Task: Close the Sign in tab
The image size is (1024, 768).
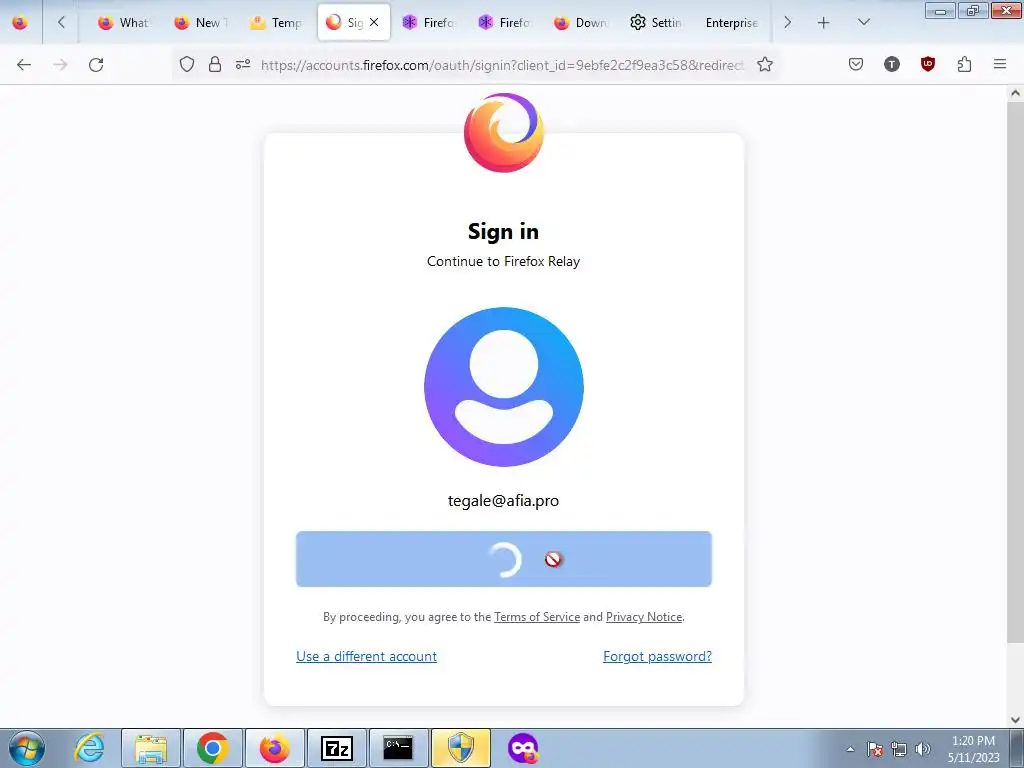Action: coord(374,22)
